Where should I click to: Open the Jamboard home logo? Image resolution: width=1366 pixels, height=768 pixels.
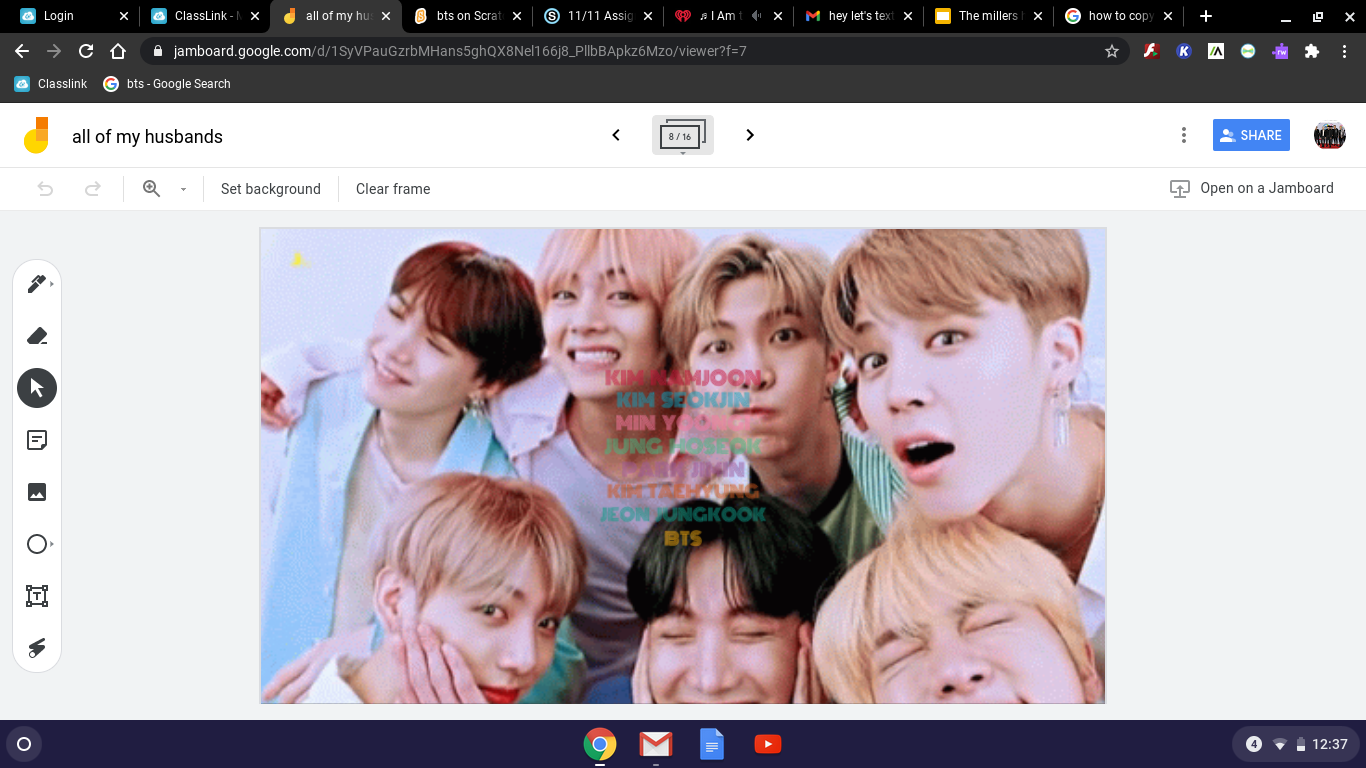36,135
